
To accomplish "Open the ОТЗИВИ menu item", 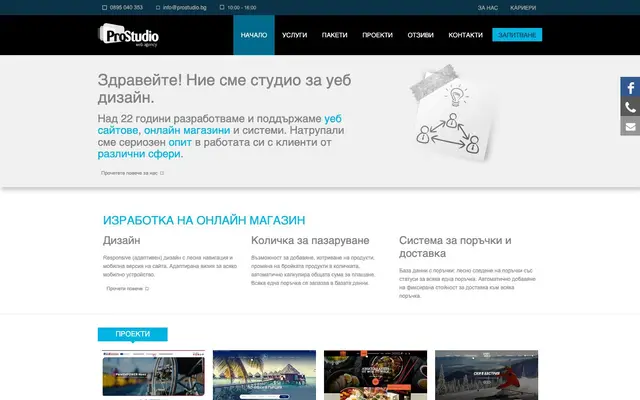I will (x=420, y=35).
